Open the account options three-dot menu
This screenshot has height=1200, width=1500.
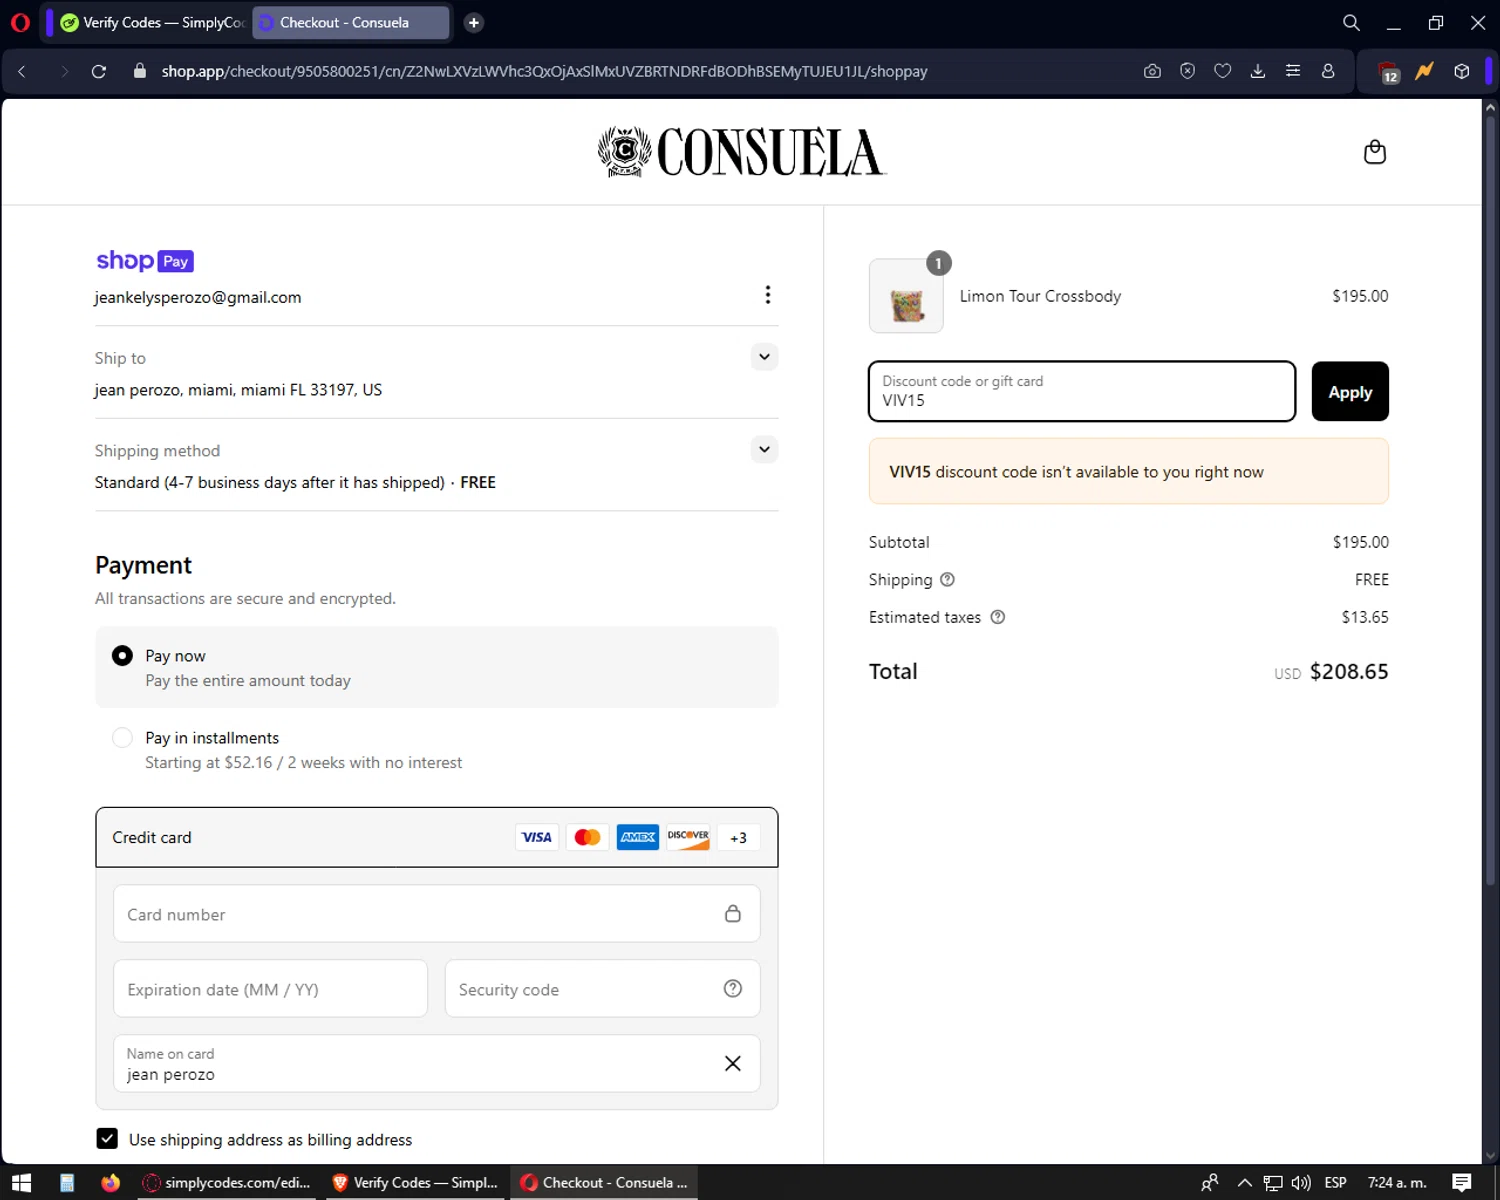coord(767,295)
